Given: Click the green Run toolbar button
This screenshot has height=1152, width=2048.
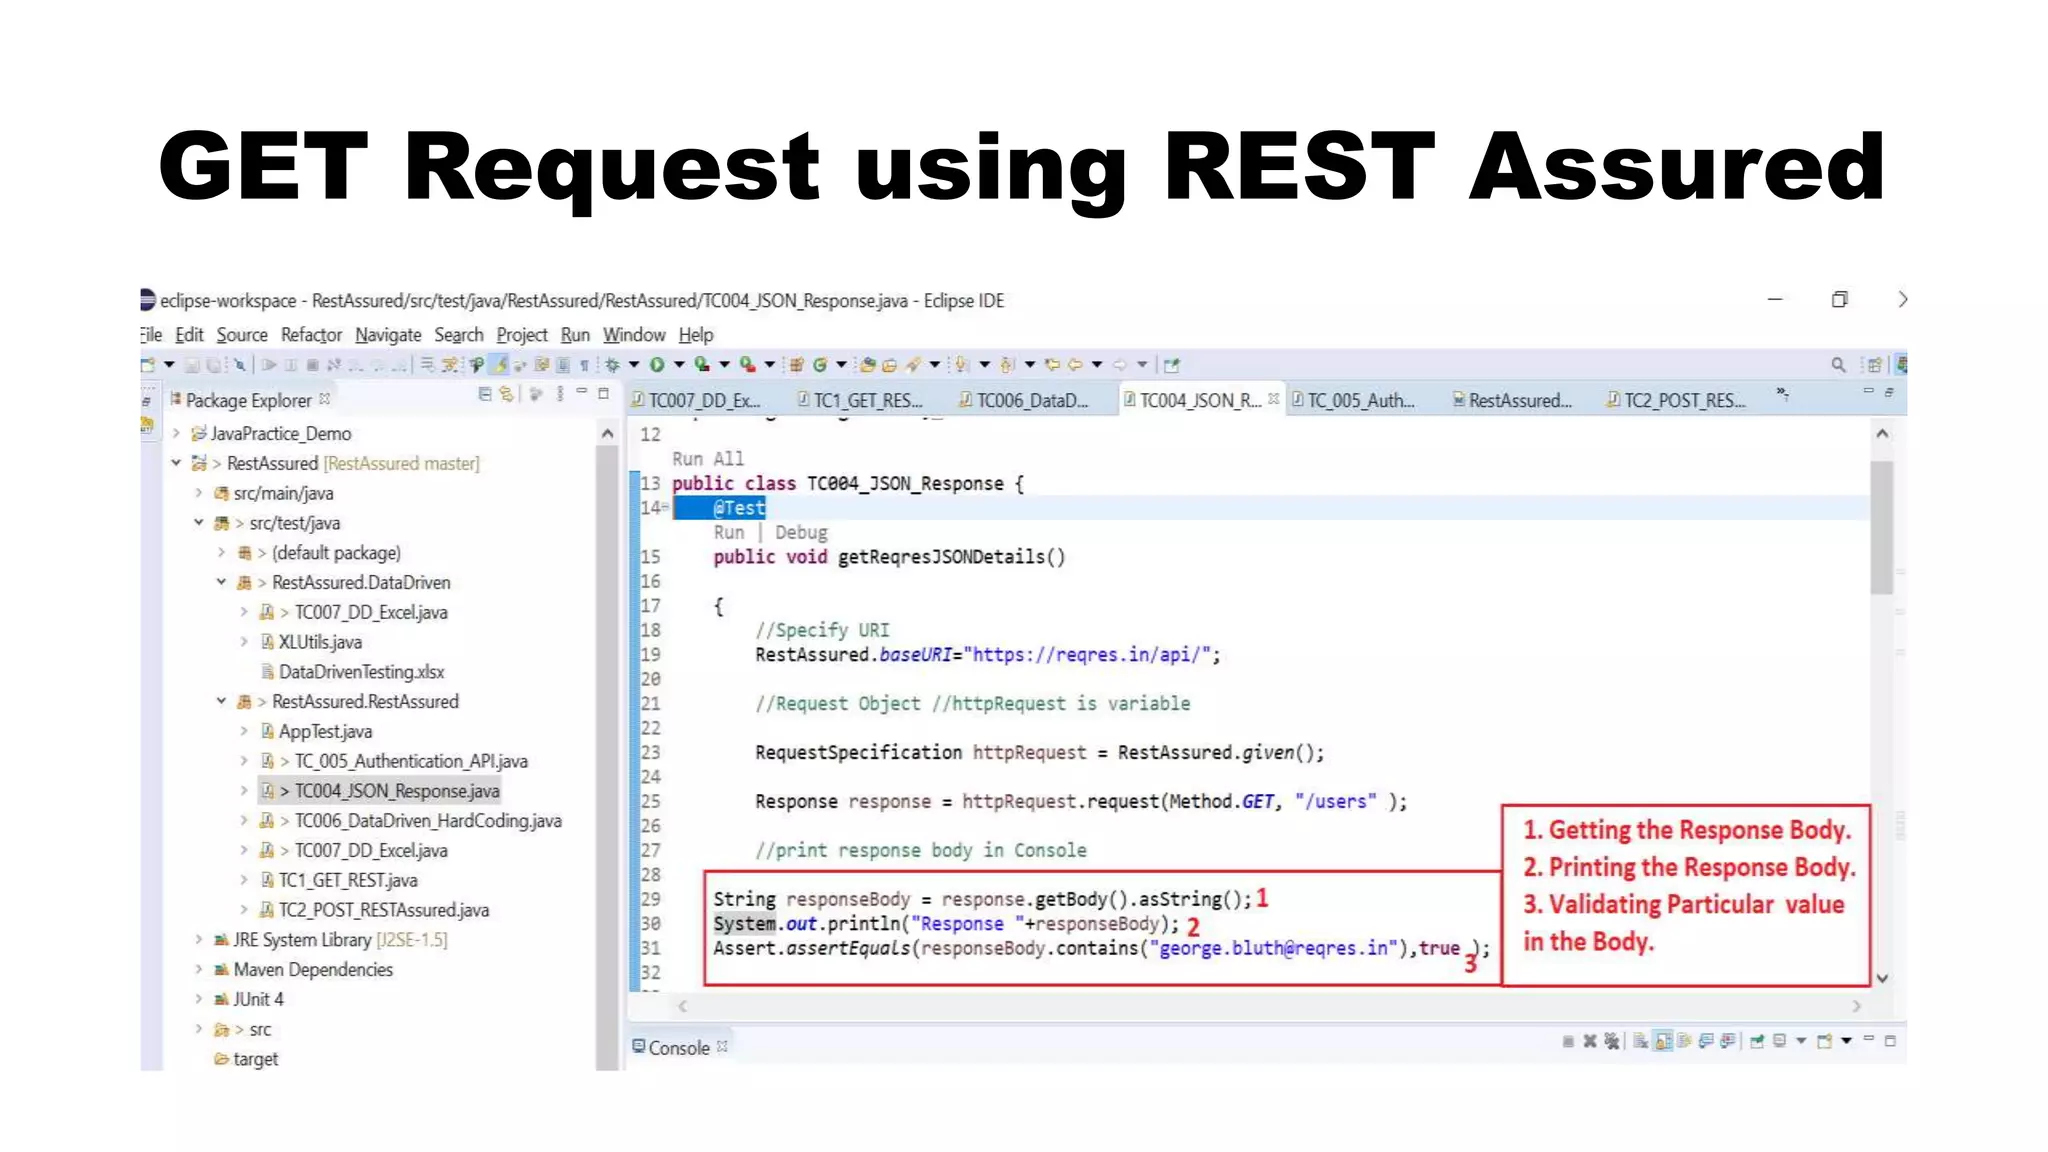Looking at the screenshot, I should coord(657,365).
